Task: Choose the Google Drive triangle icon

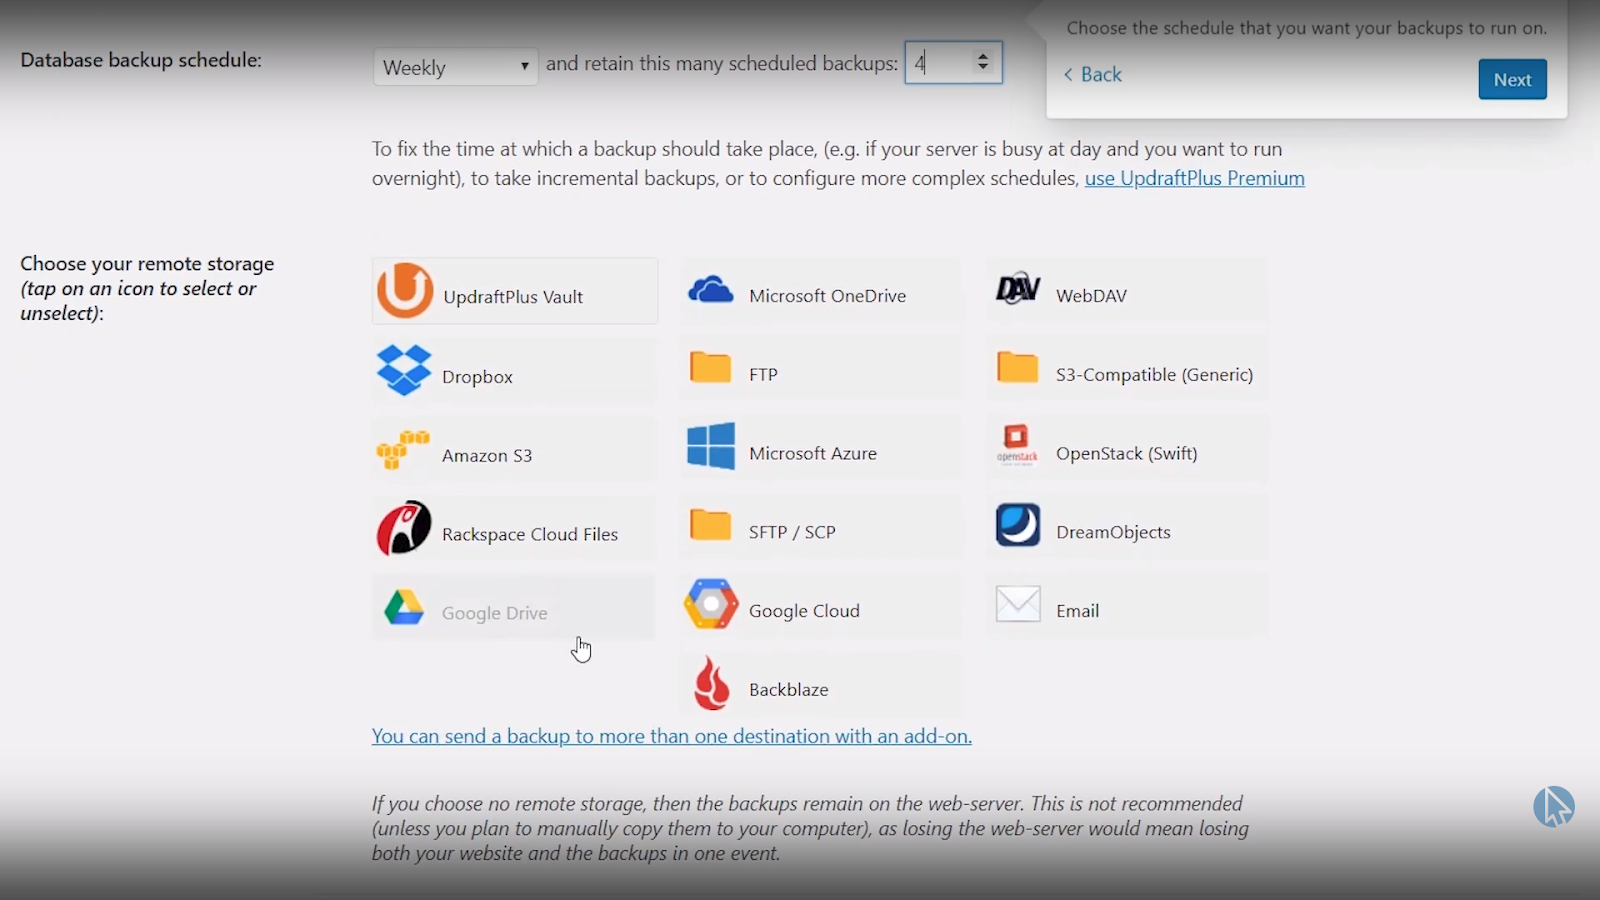Action: 404,608
